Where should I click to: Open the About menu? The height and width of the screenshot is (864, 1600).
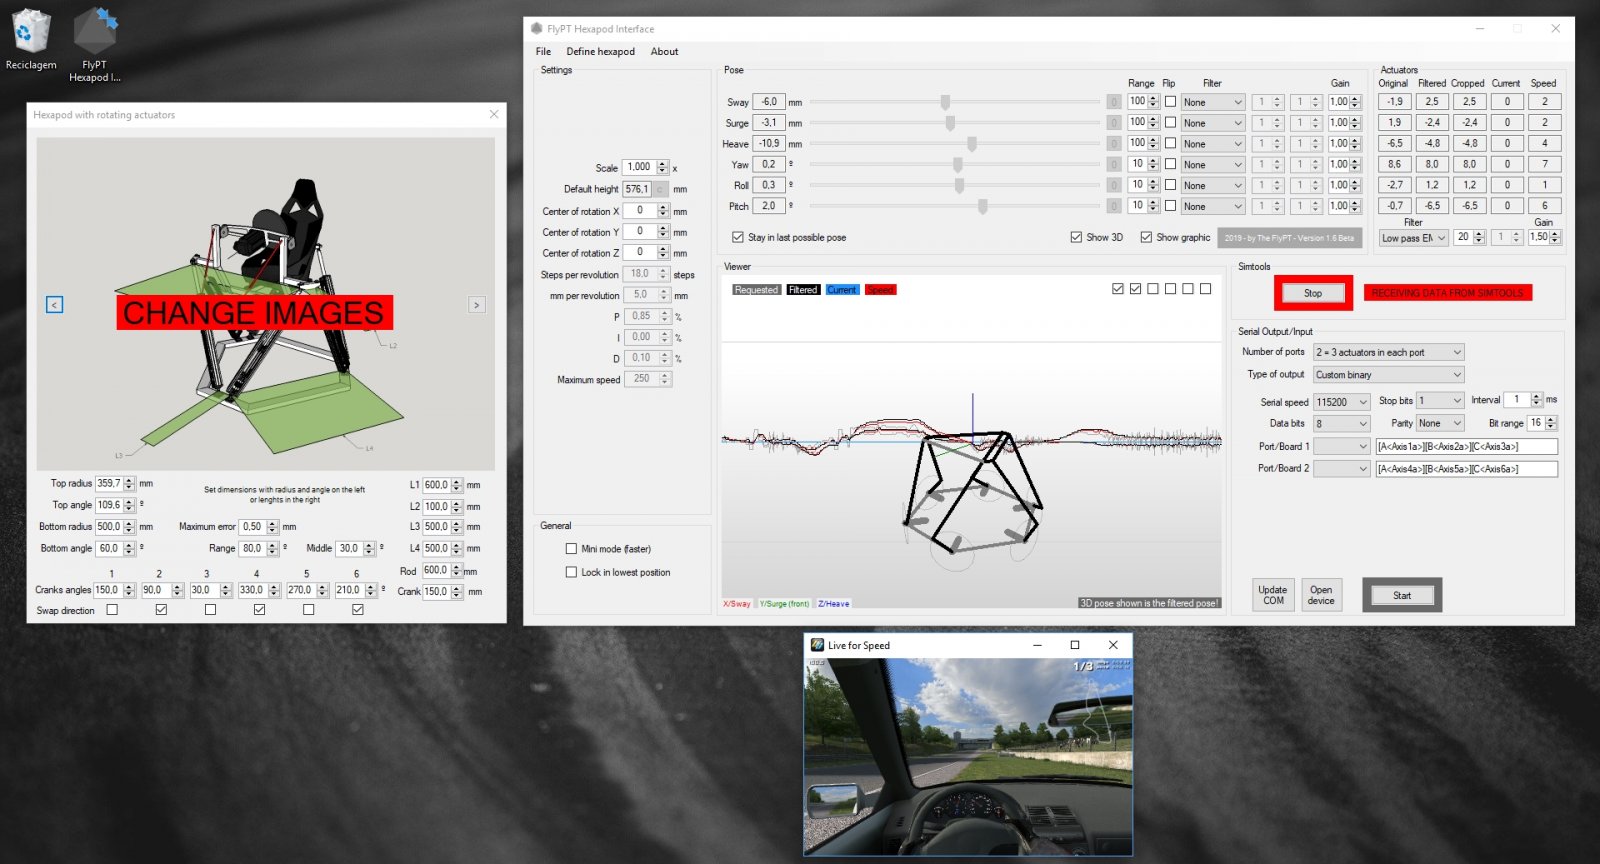pyautogui.click(x=664, y=52)
